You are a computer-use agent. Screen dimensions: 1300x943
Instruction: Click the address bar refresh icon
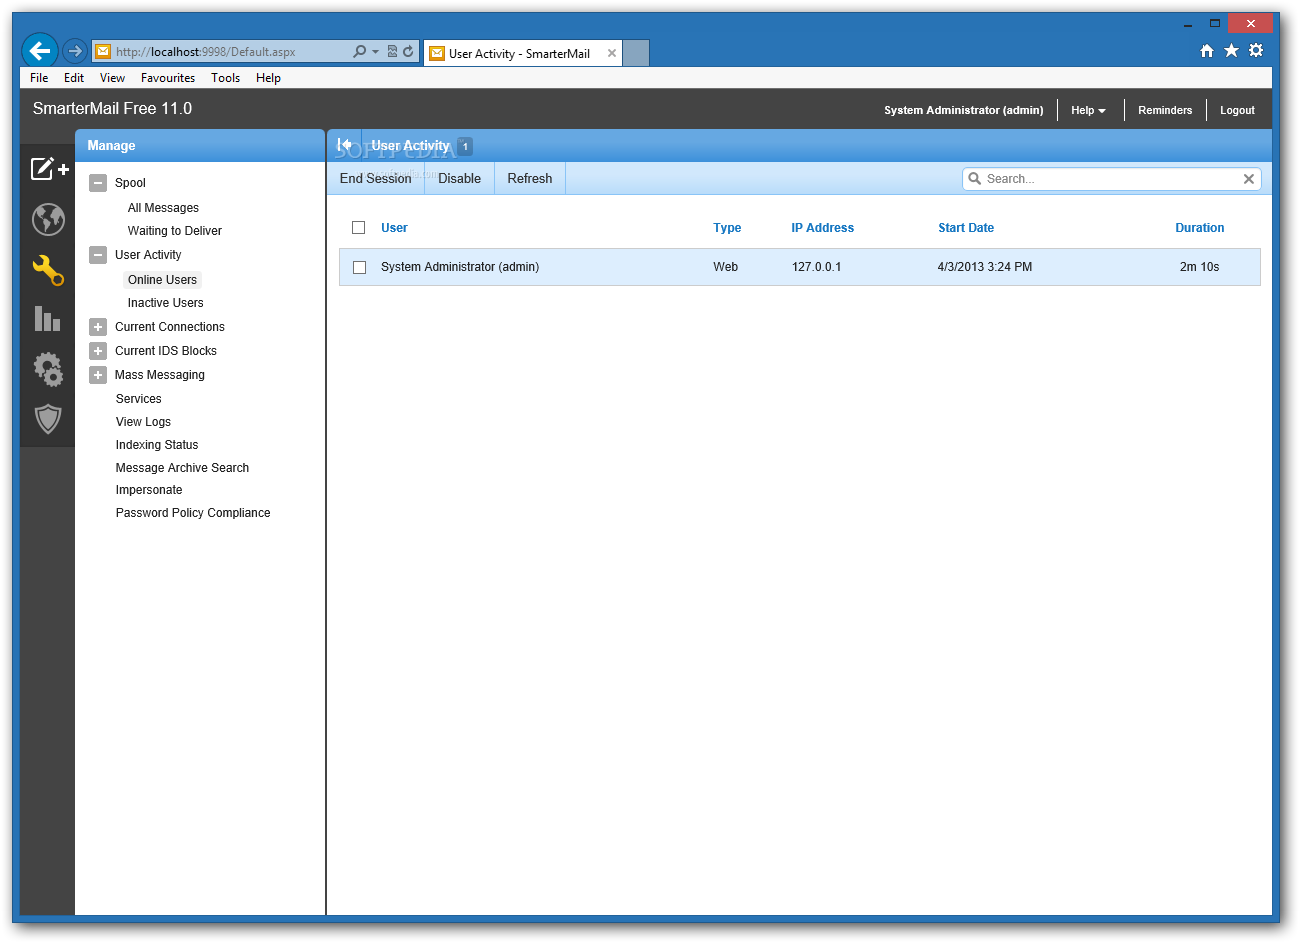point(408,51)
